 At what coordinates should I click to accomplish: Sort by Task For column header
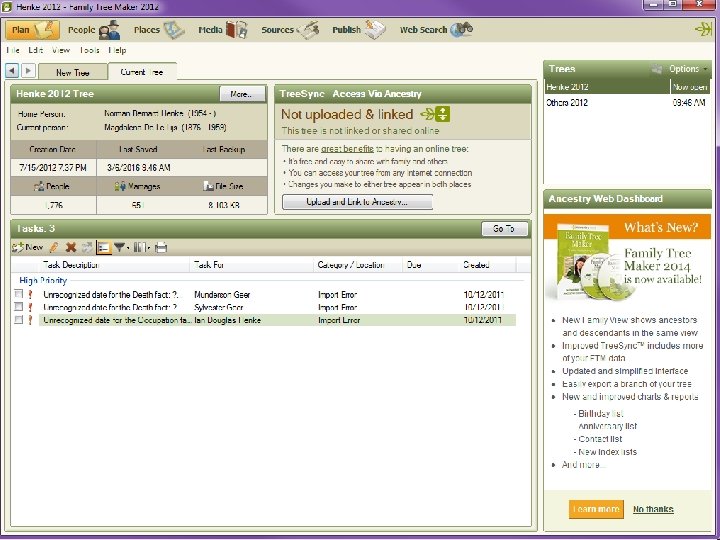pos(251,265)
